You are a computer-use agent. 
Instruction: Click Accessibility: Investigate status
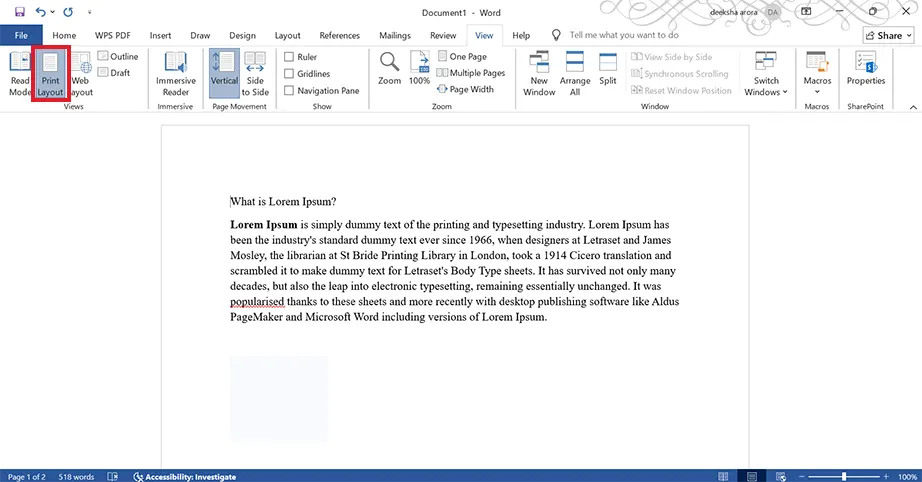(x=185, y=477)
